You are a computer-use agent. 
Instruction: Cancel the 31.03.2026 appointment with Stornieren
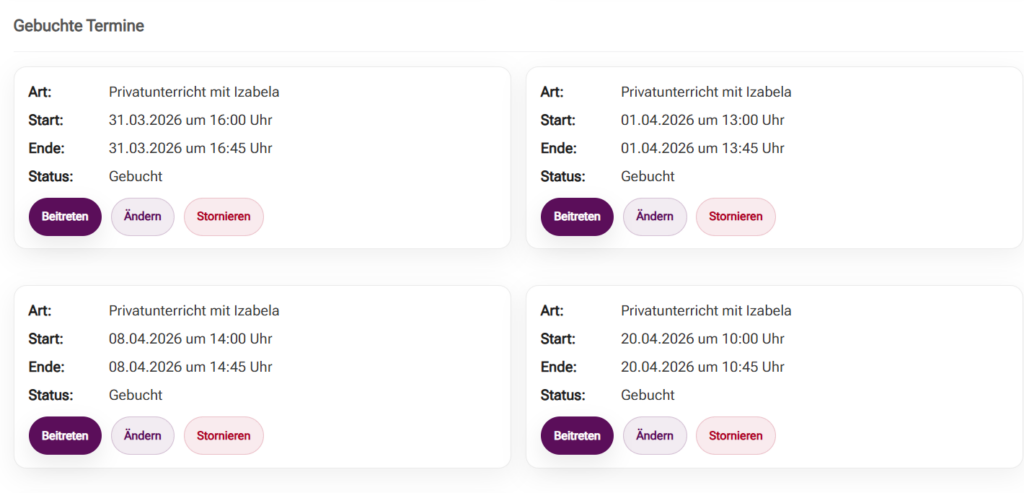(x=224, y=217)
